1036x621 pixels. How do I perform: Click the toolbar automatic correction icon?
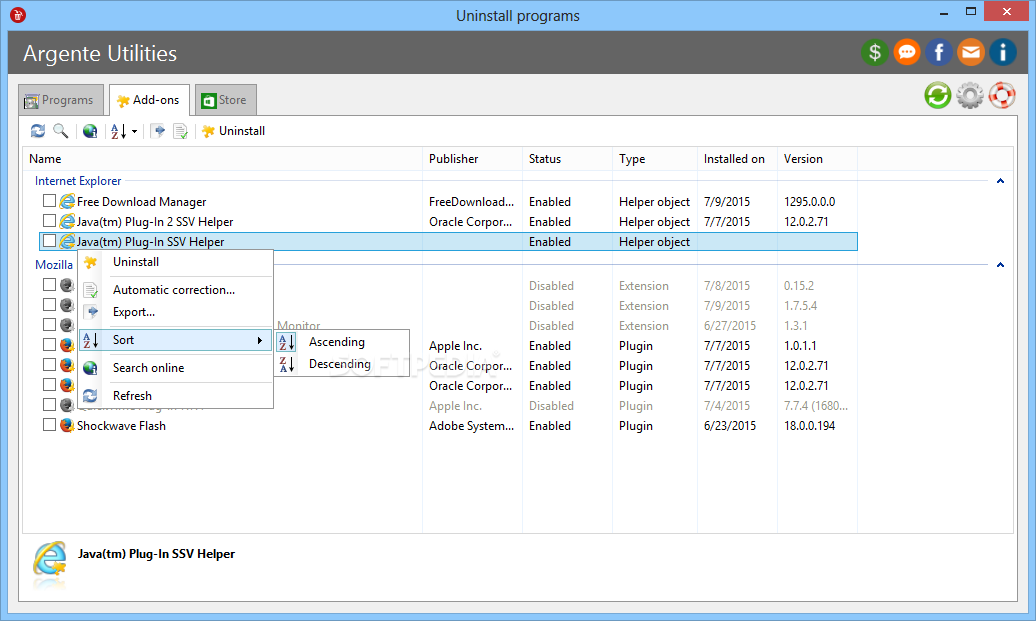[x=180, y=131]
